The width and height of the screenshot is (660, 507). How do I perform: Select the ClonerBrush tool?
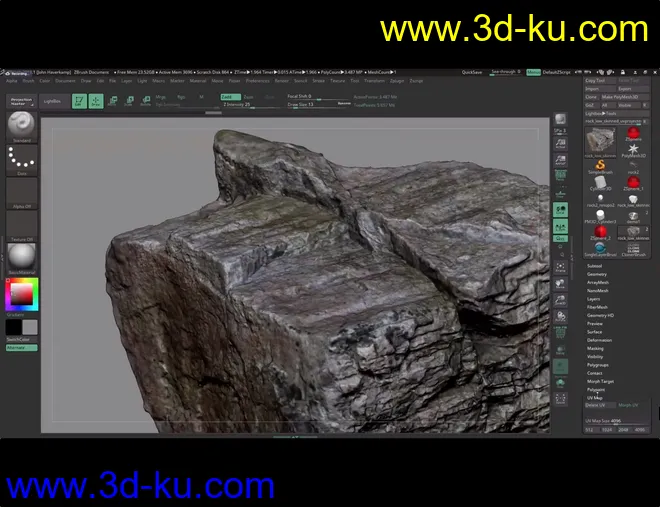coord(633,249)
